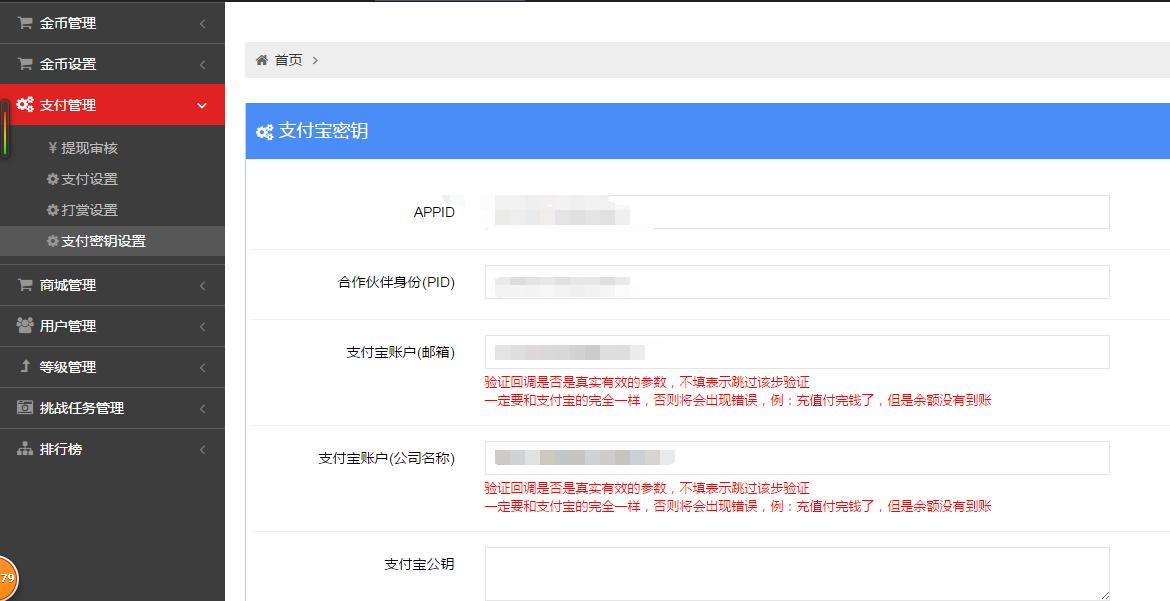Click the icon next to 挑战任务管理
The image size is (1170, 601).
point(28,408)
